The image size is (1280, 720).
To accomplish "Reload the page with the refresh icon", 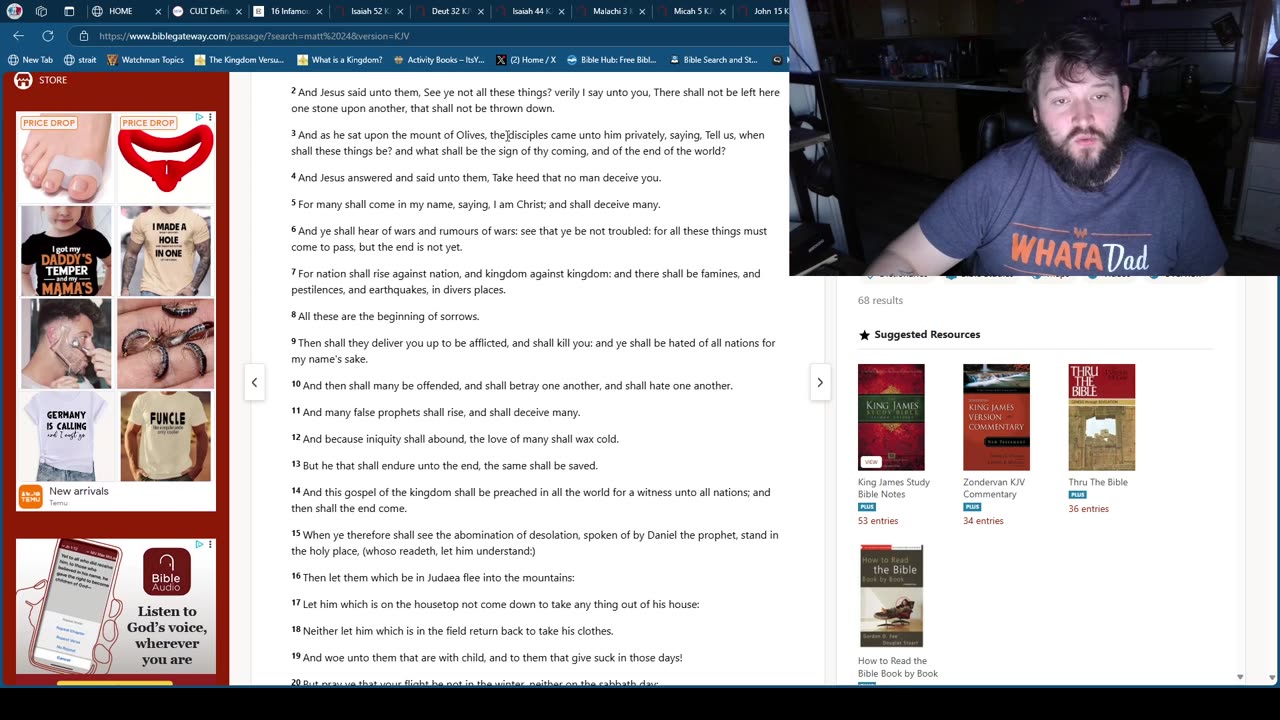I will coord(47,36).
